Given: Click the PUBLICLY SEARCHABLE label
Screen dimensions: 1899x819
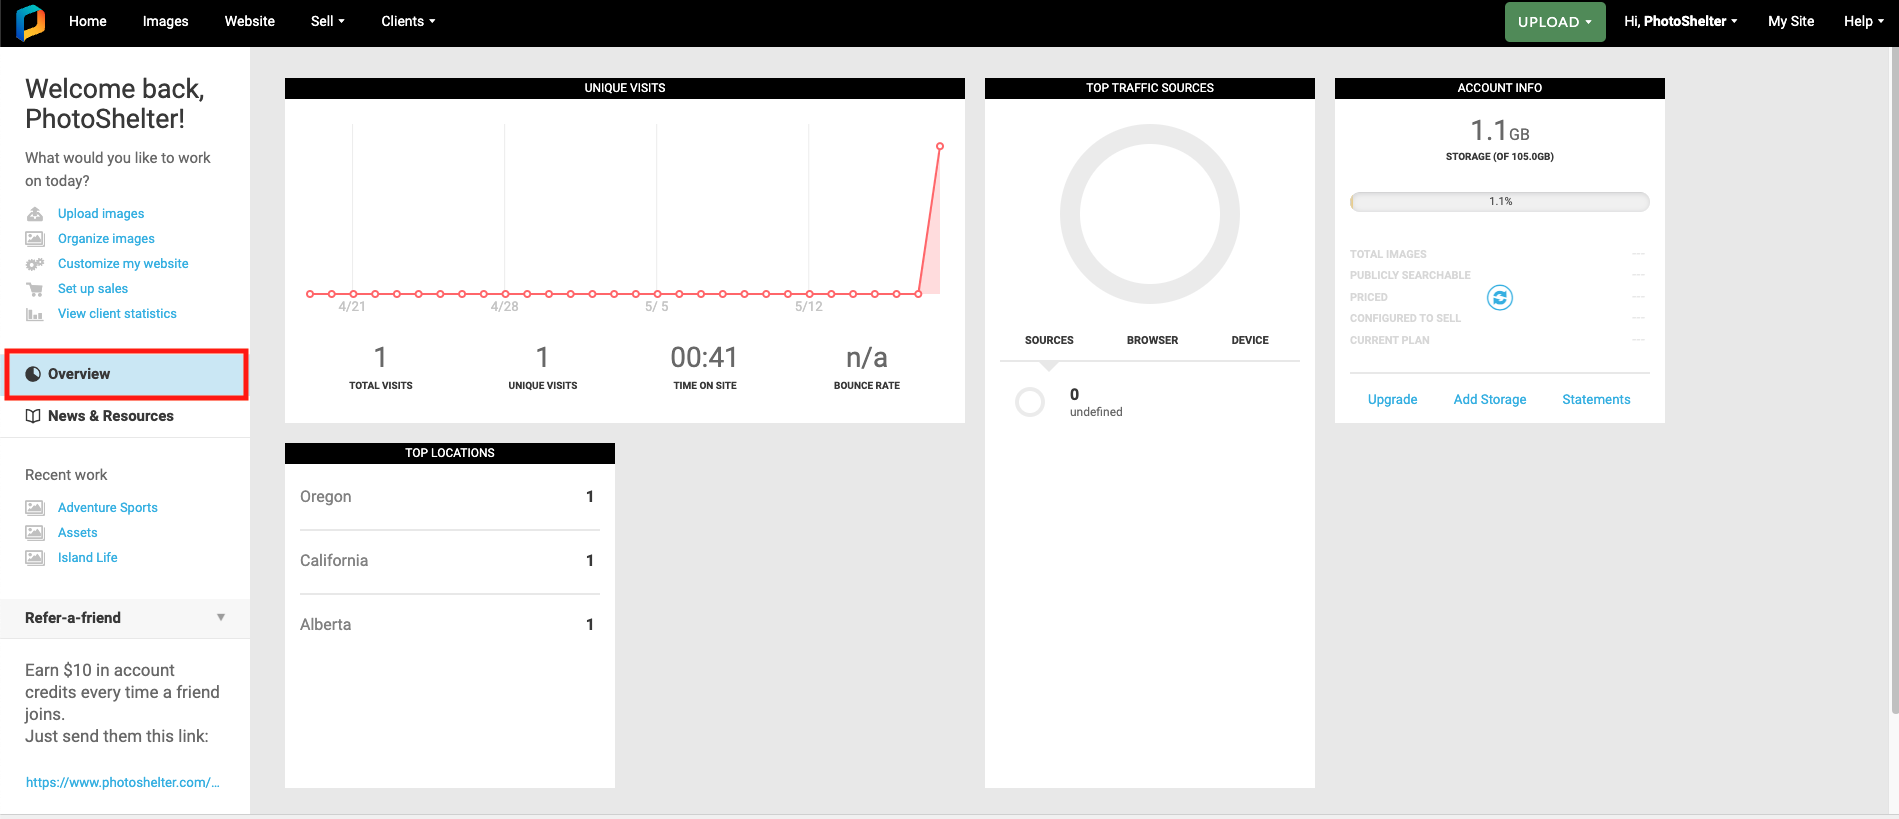Looking at the screenshot, I should (x=1410, y=276).
